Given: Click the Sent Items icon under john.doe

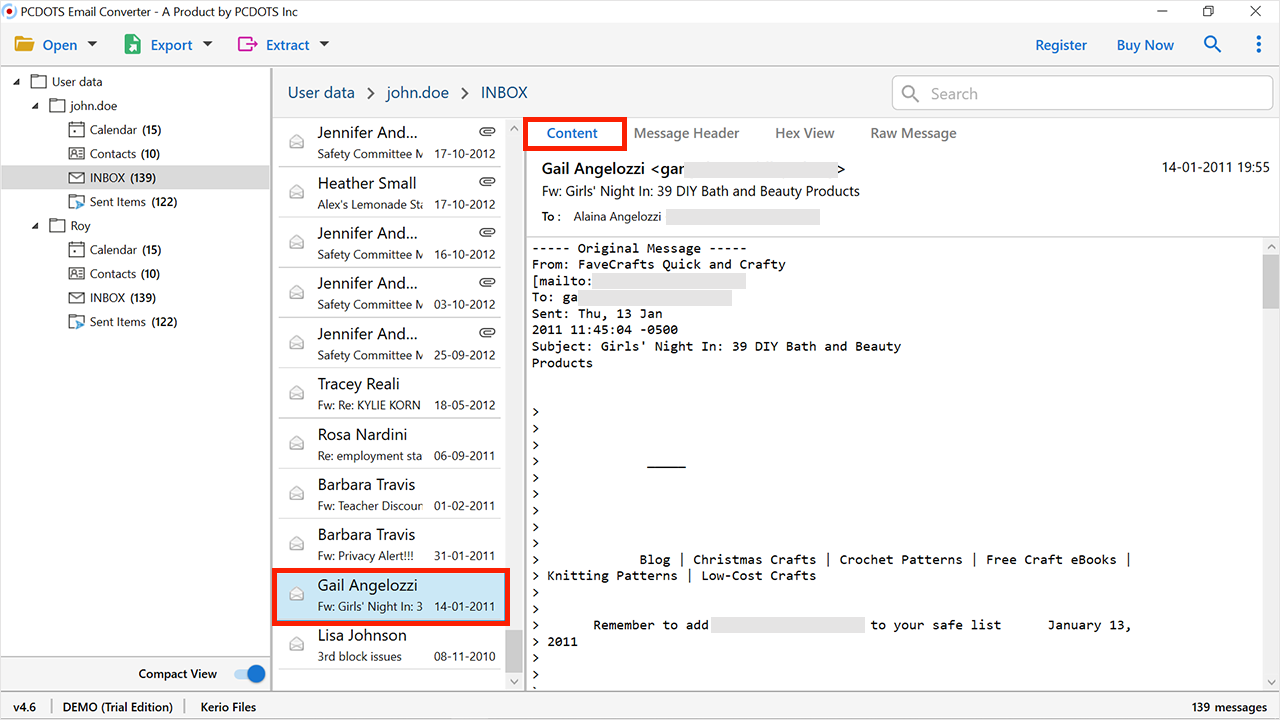Looking at the screenshot, I should point(76,202).
